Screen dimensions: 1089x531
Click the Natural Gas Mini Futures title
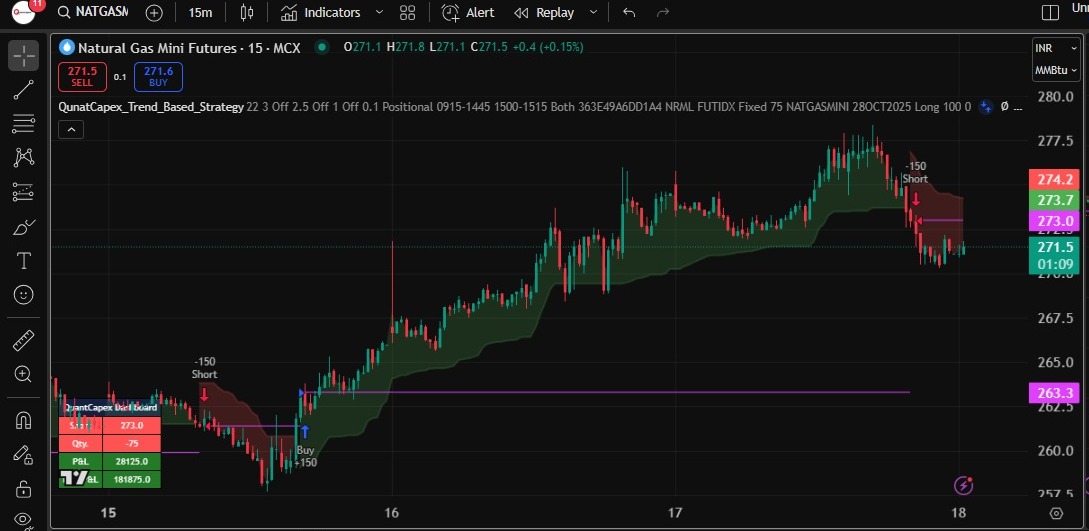189,47
